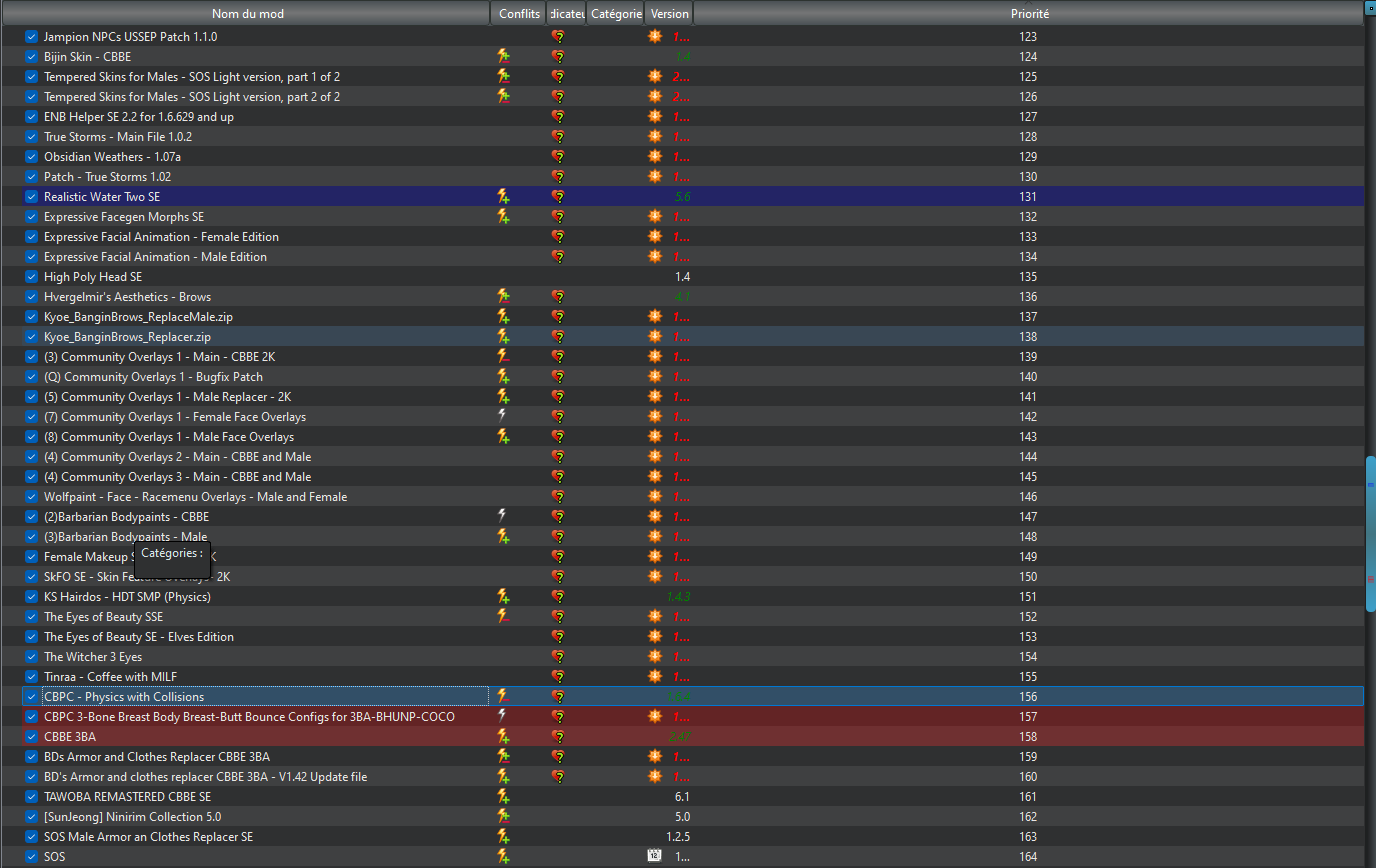The width and height of the screenshot is (1376, 868).
Task: Click the Version column header
Action: point(669,14)
